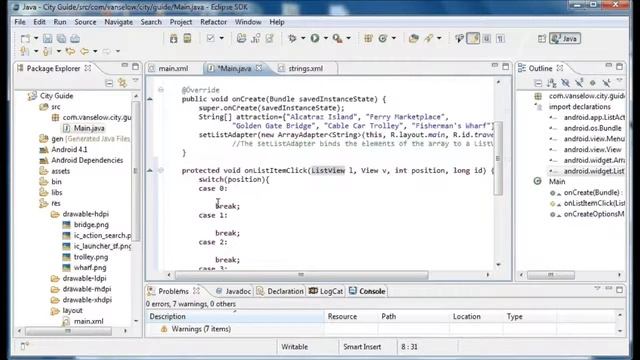Image resolution: width=640 pixels, height=360 pixels.
Task: Switch to the main.xml editor tab
Action: pos(173,68)
